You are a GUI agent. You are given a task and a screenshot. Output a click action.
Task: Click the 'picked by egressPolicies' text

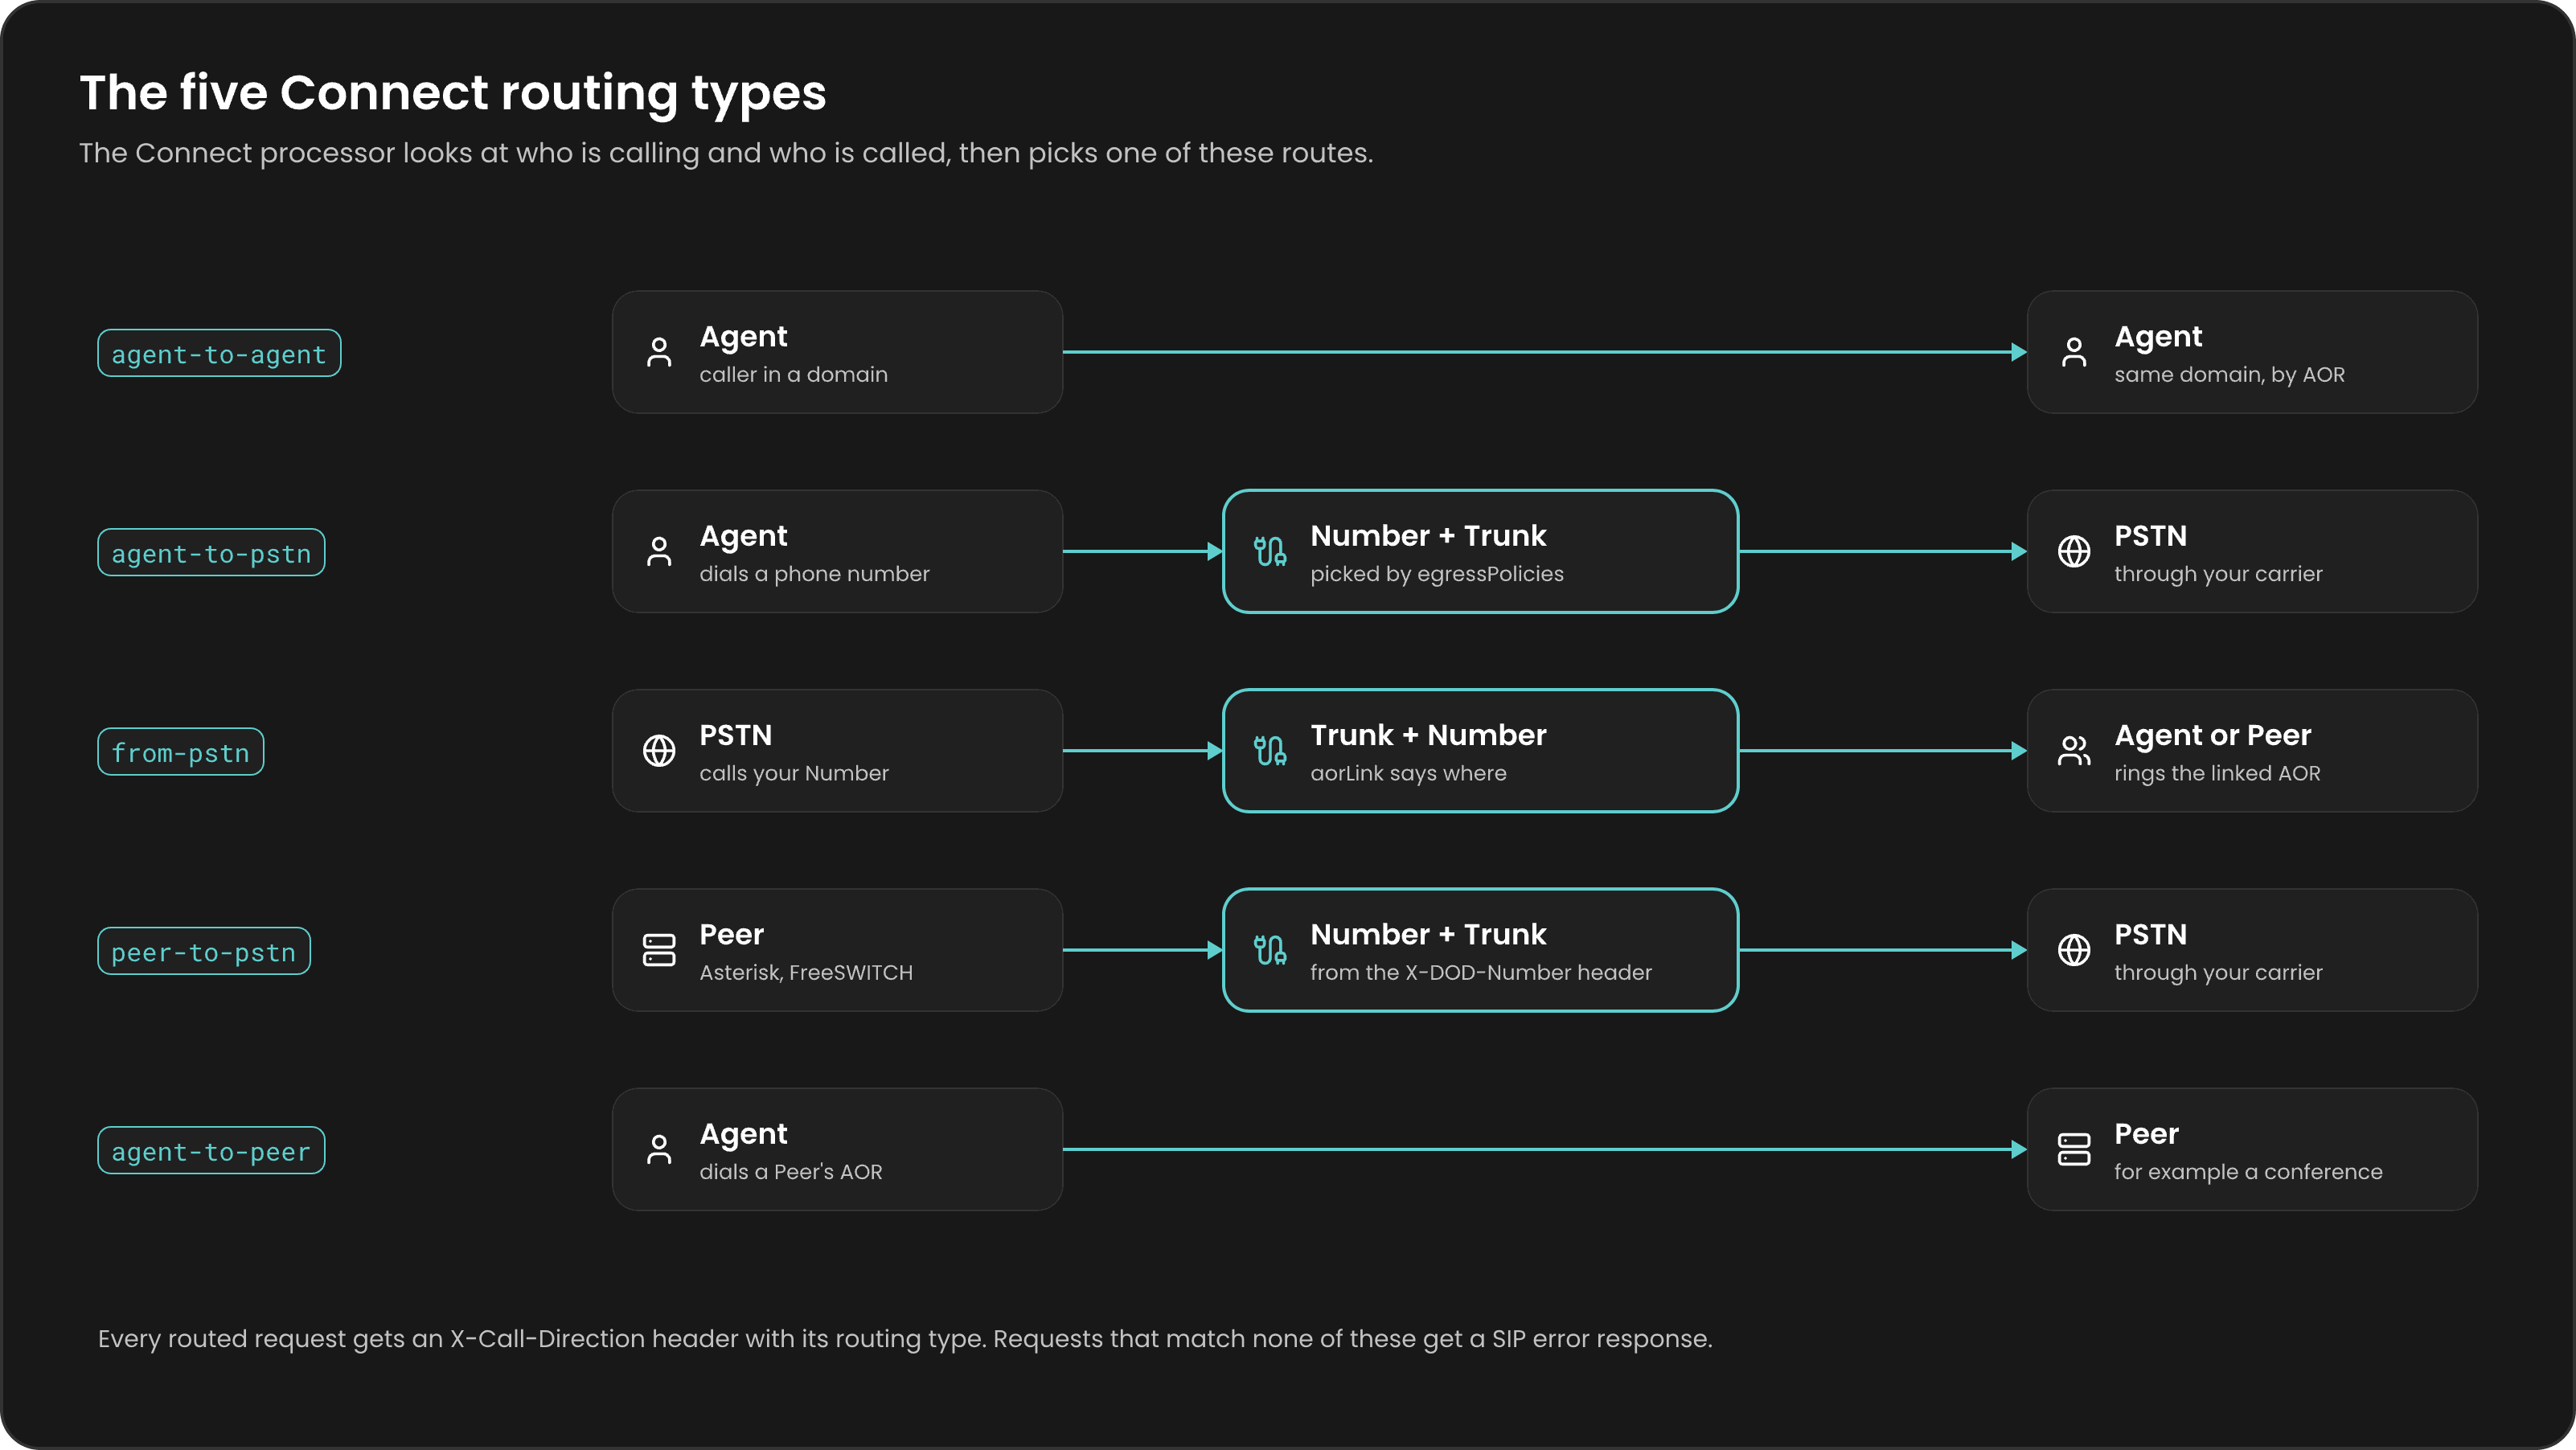[x=1437, y=574]
